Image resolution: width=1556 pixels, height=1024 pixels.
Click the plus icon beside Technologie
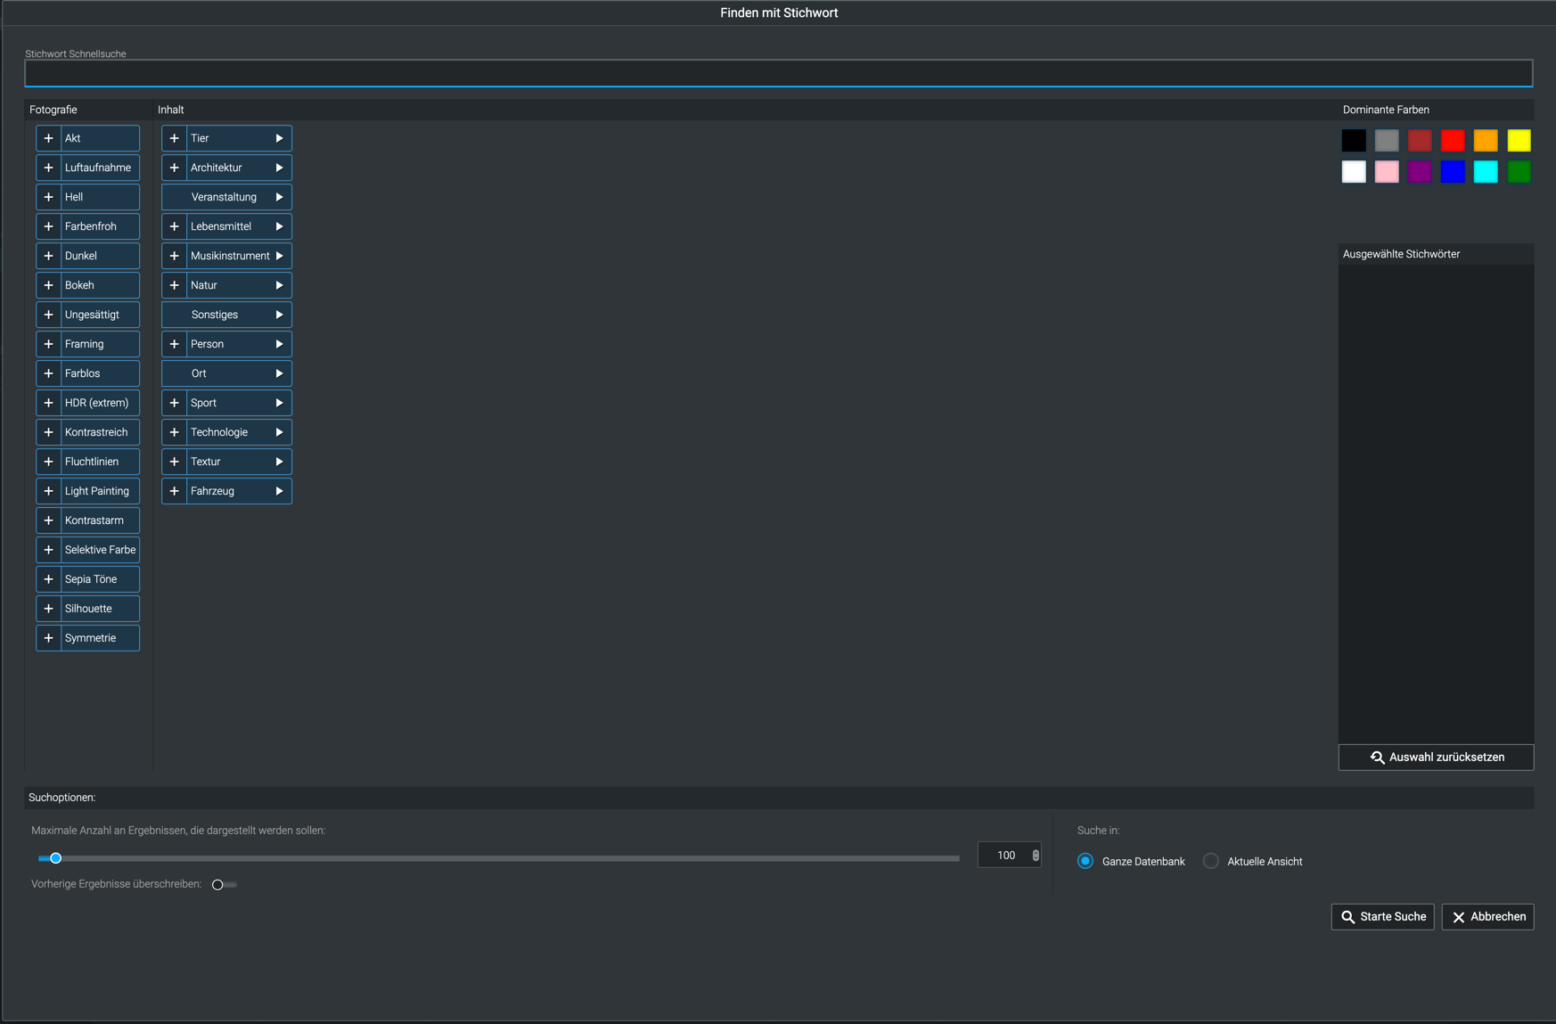[174, 432]
